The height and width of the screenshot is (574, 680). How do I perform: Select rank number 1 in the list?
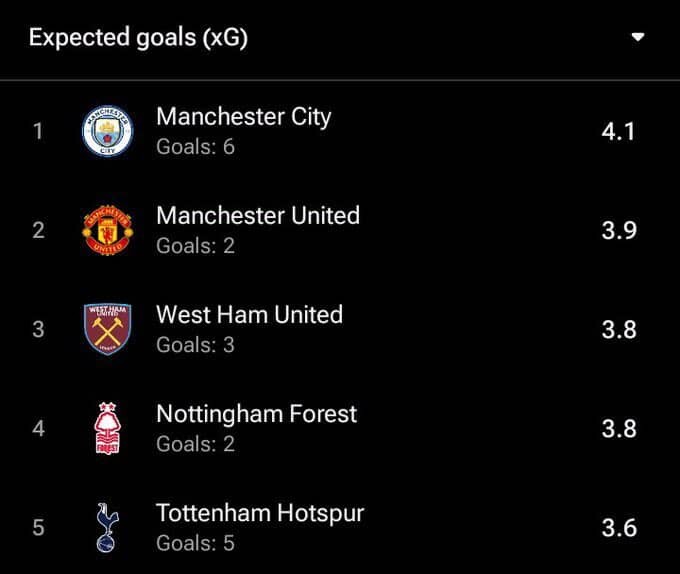(x=38, y=131)
